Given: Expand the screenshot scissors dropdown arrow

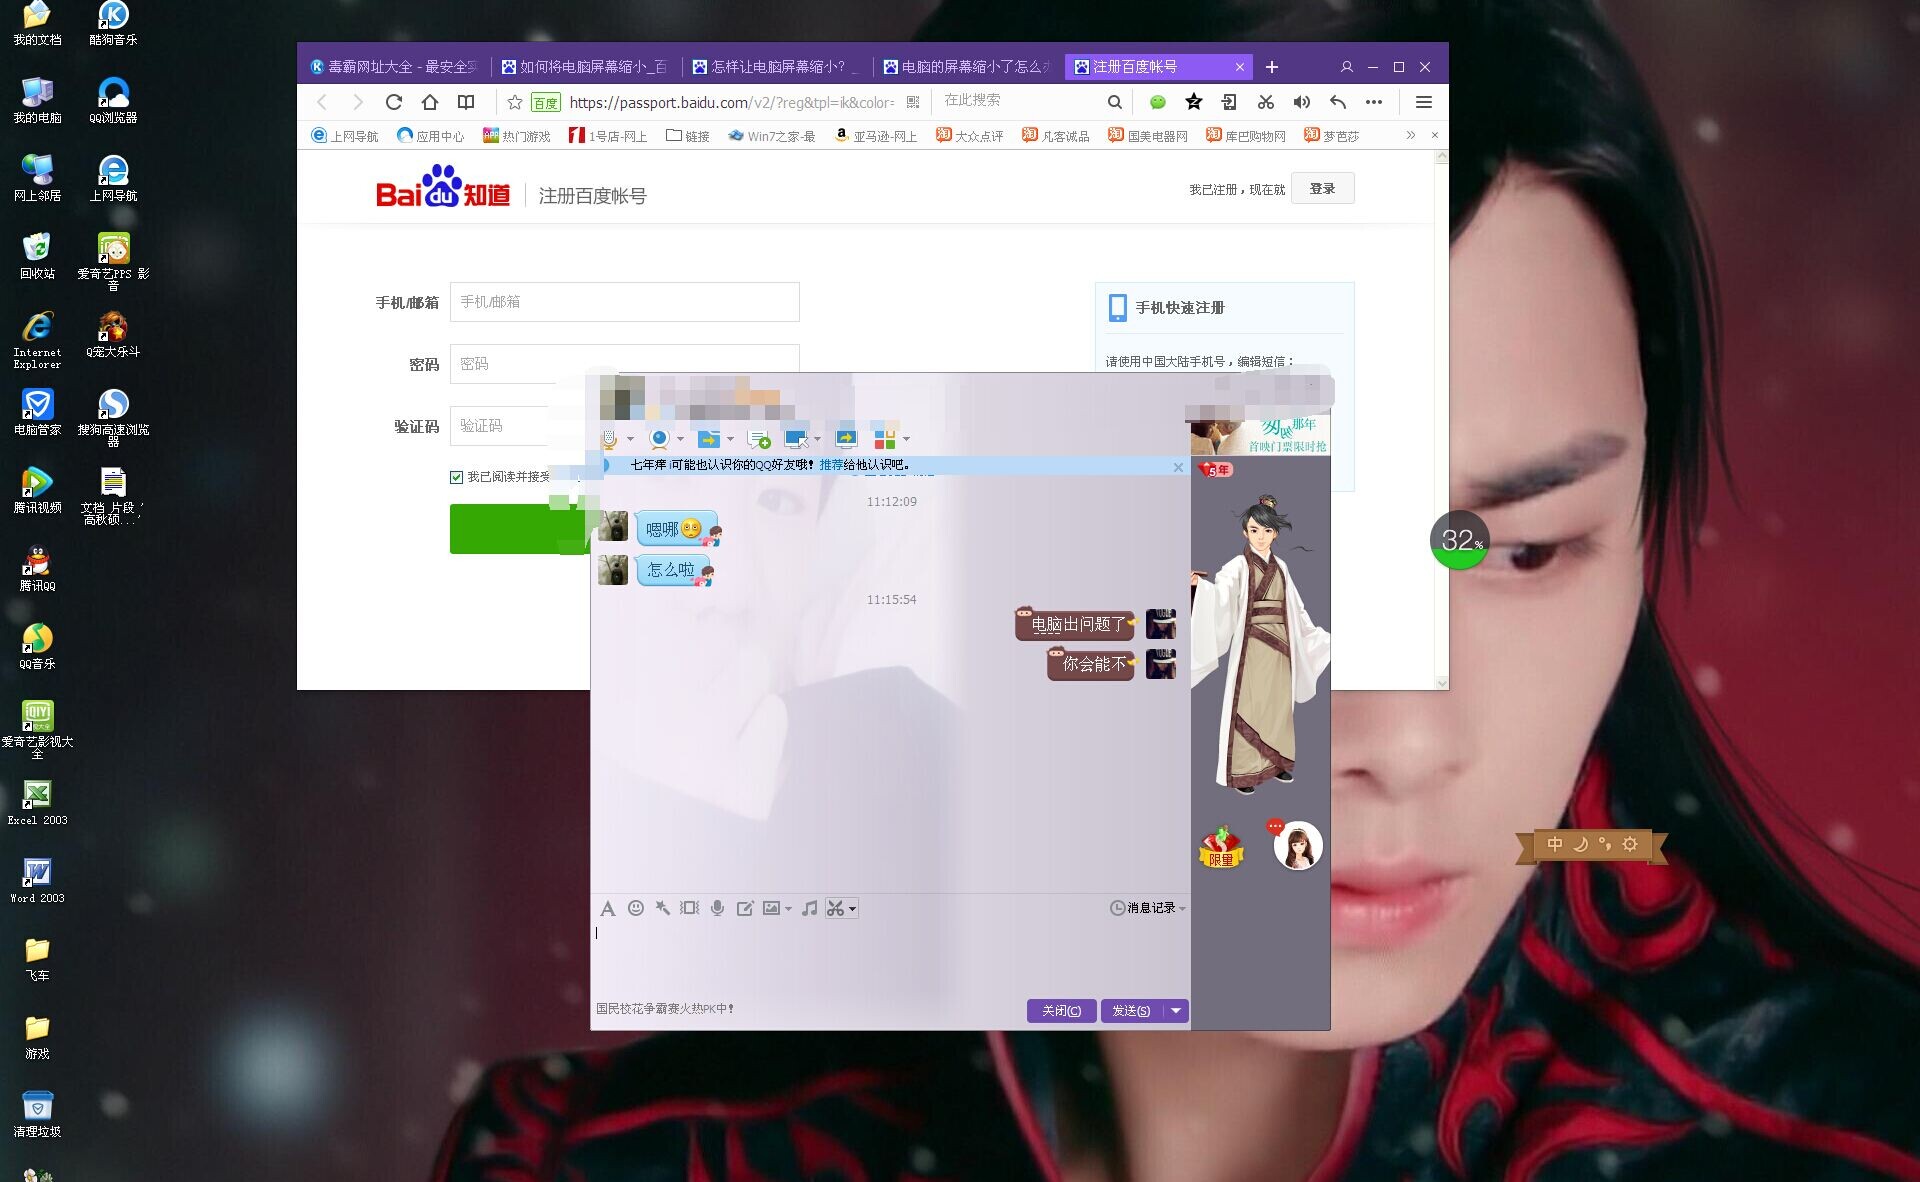Looking at the screenshot, I should click(852, 909).
